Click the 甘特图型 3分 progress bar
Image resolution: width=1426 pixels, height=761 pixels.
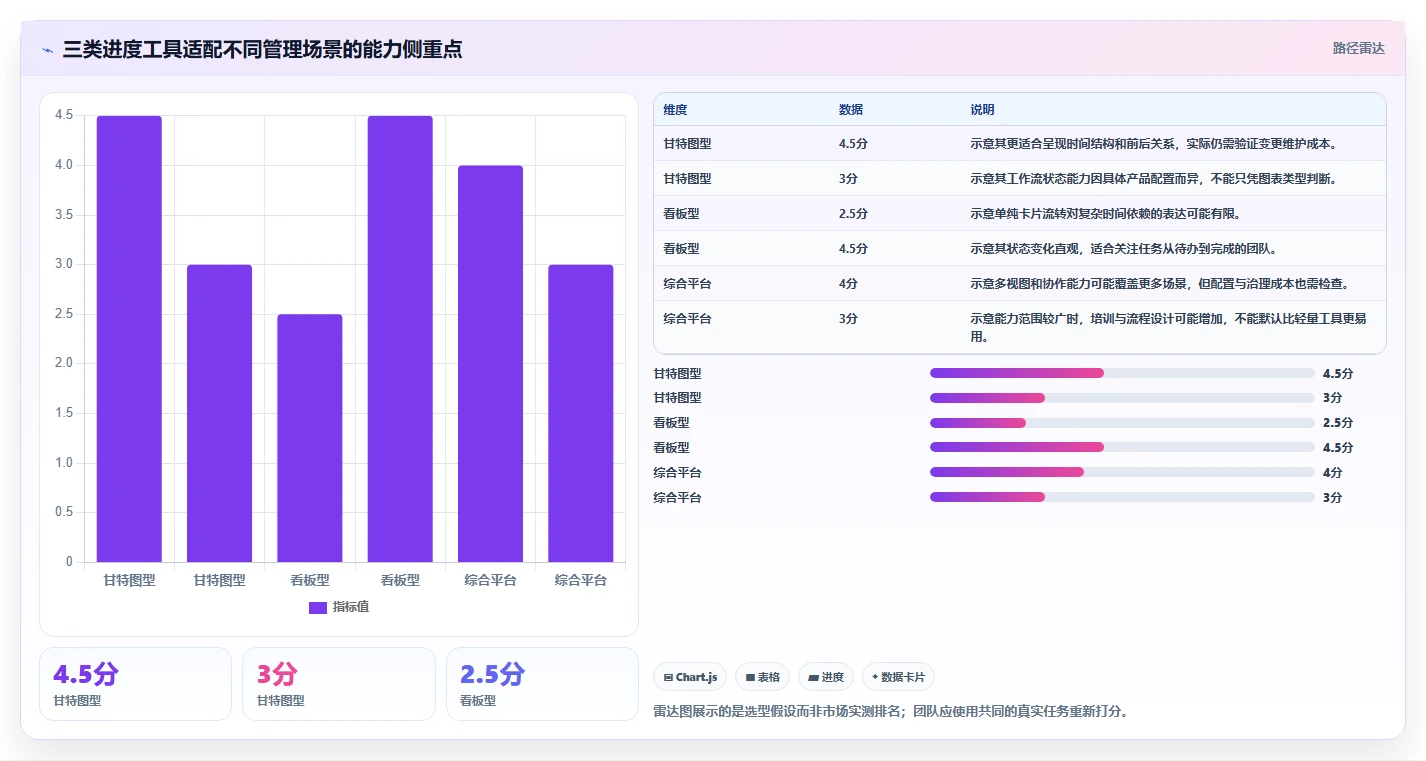point(1122,398)
